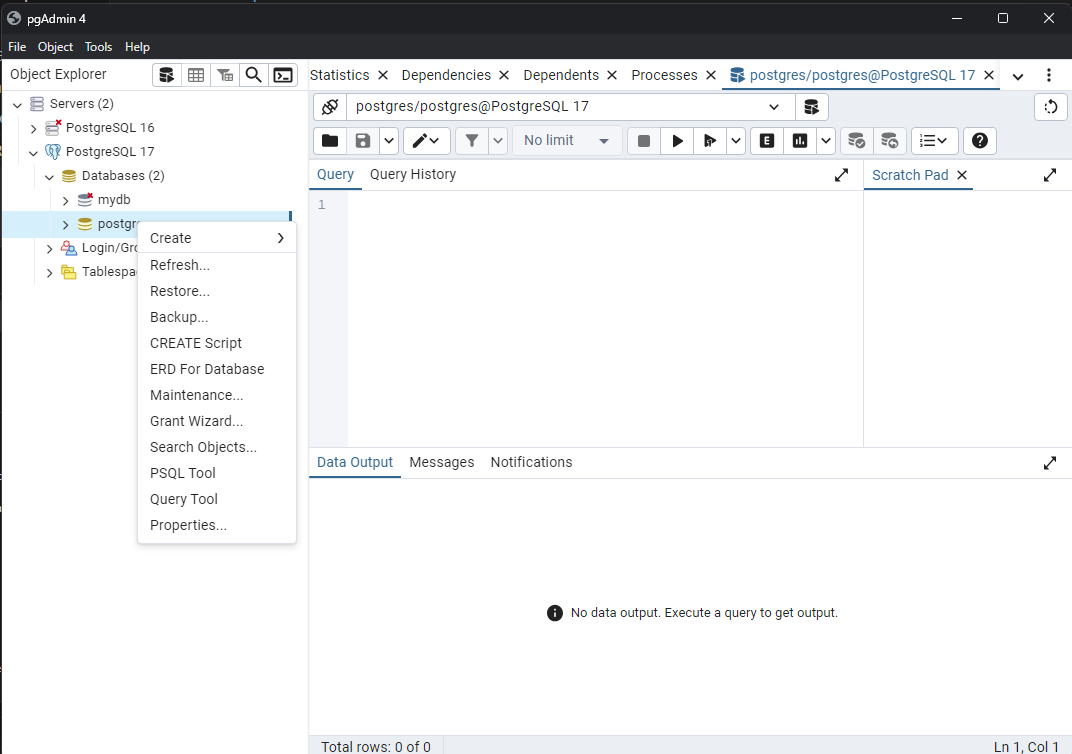Close the Statistics tab

(383, 75)
